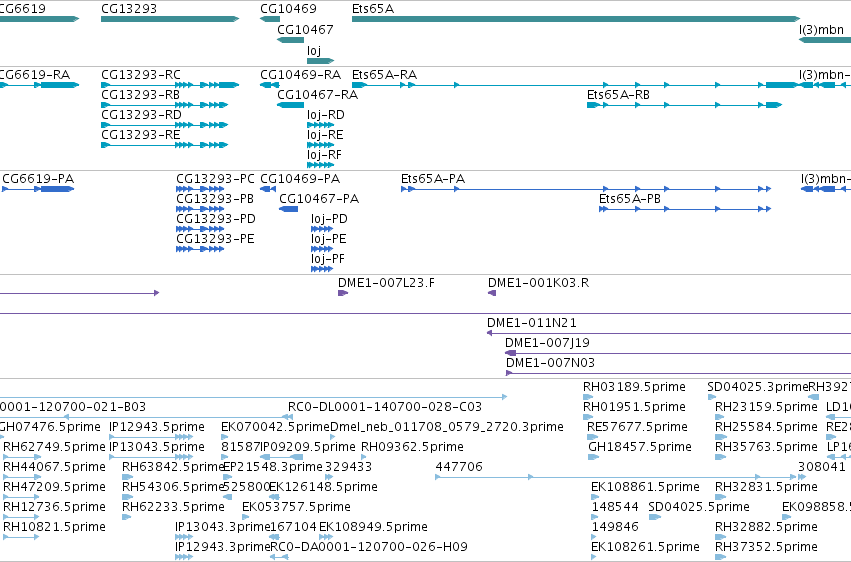Select the CG13293-PC protein label
The height and width of the screenshot is (562, 851).
click(215, 178)
